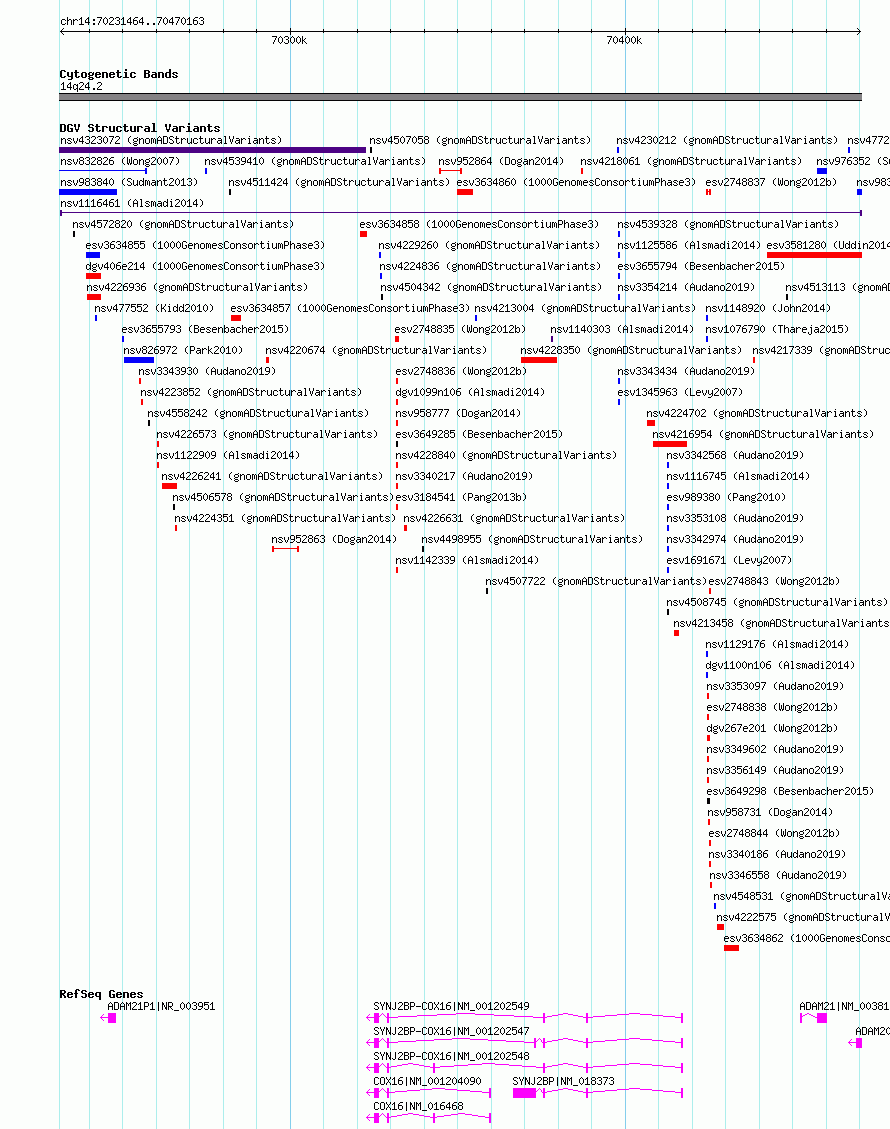Click the blue bar under nsv983840
The height and width of the screenshot is (1129, 890).
click(88, 192)
